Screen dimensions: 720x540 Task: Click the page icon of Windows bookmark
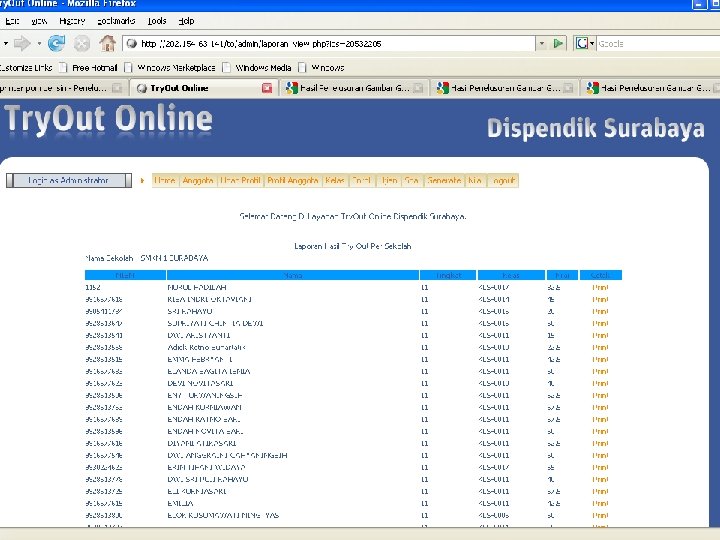[x=302, y=68]
